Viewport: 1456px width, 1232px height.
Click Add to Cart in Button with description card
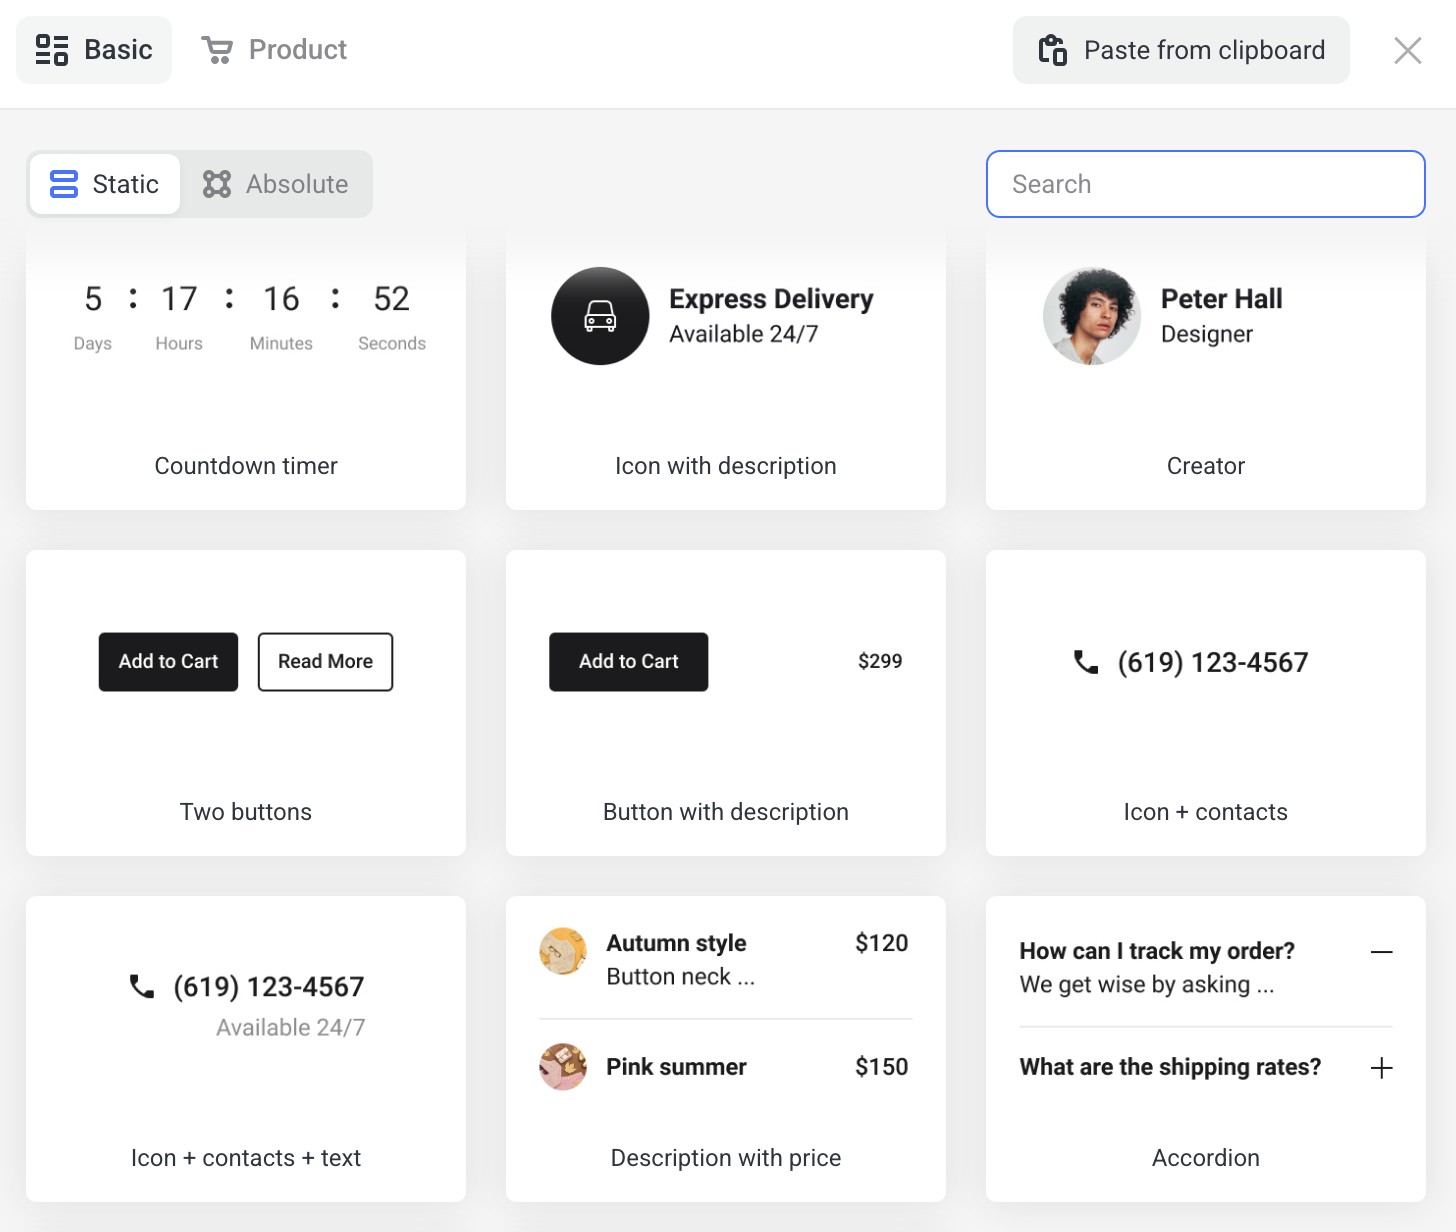(628, 662)
